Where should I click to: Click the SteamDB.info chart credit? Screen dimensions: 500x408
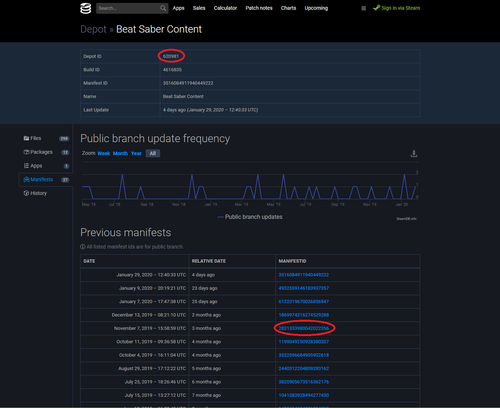tap(406, 219)
